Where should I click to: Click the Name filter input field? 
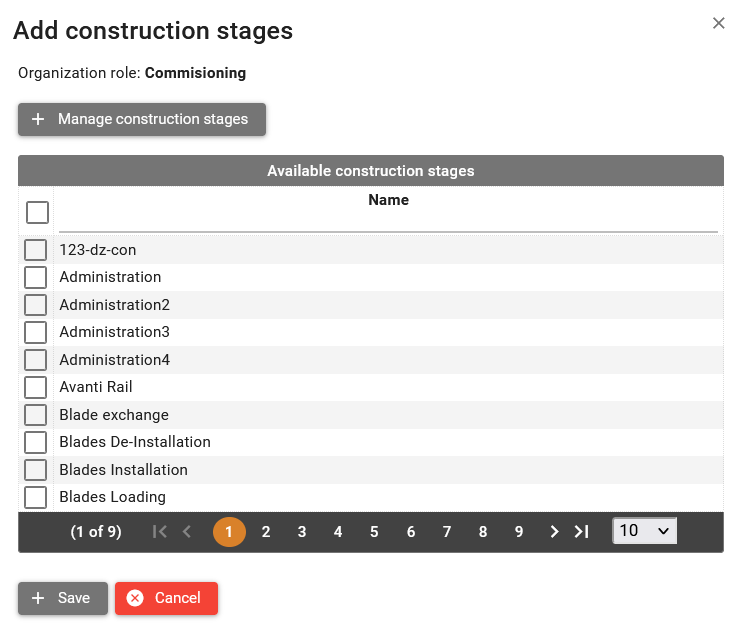(388, 222)
